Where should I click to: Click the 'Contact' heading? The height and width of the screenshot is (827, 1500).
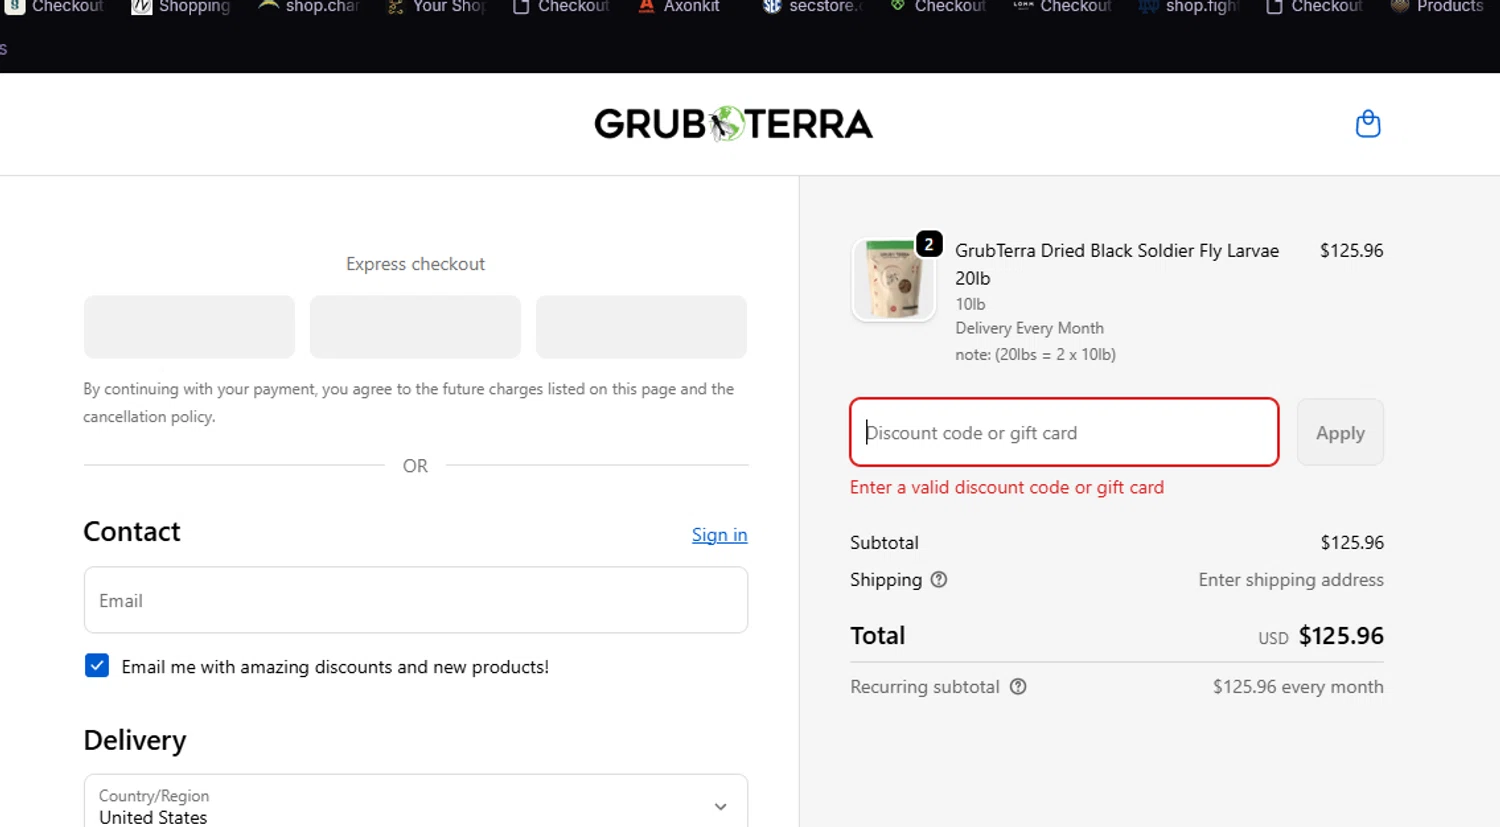[132, 532]
